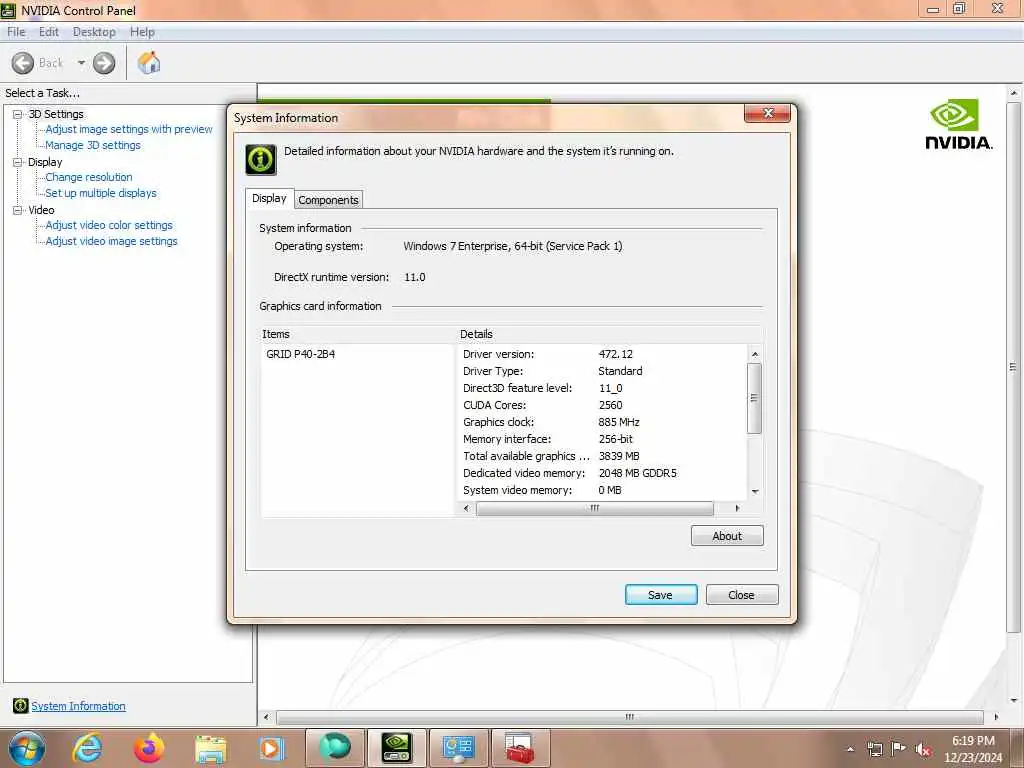The width and height of the screenshot is (1024, 768).
Task: Click the Details list scroll down arrow
Action: [x=754, y=492]
